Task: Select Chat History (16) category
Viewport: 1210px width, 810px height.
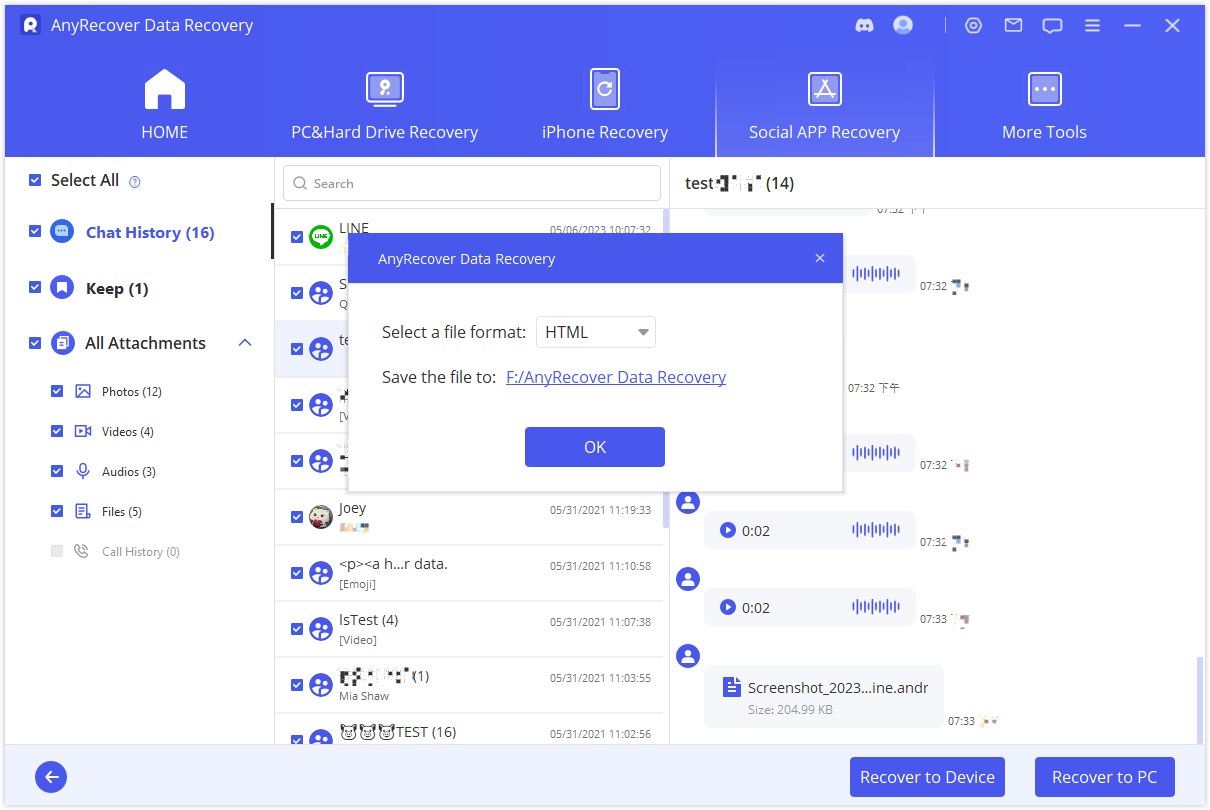Action: click(150, 232)
